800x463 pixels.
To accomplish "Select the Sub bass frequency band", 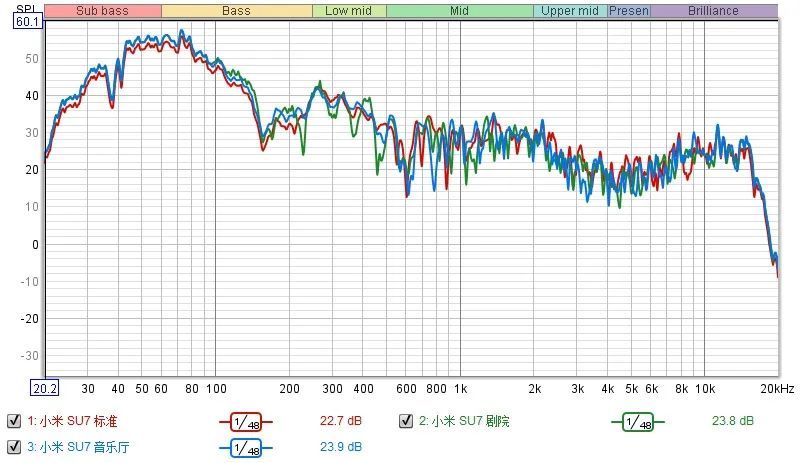I will (103, 11).
